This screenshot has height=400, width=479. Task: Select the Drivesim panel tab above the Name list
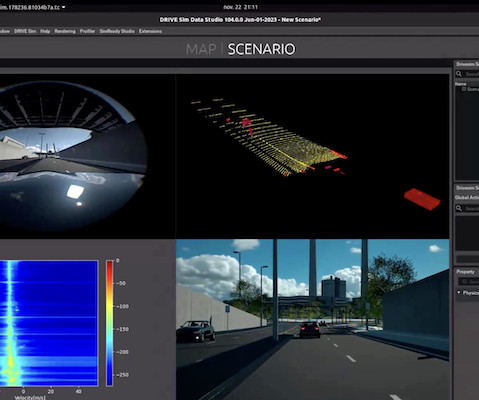tap(467, 64)
